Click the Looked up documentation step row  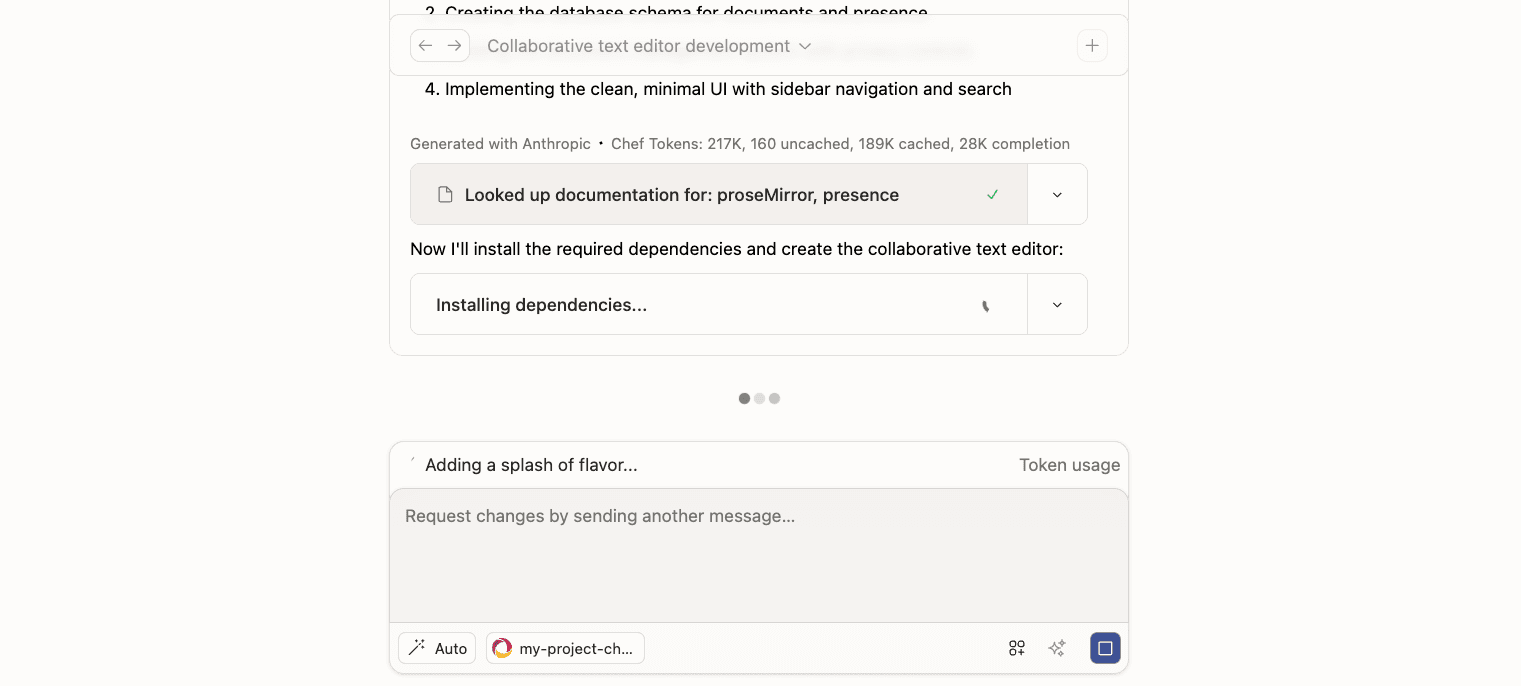(700, 195)
